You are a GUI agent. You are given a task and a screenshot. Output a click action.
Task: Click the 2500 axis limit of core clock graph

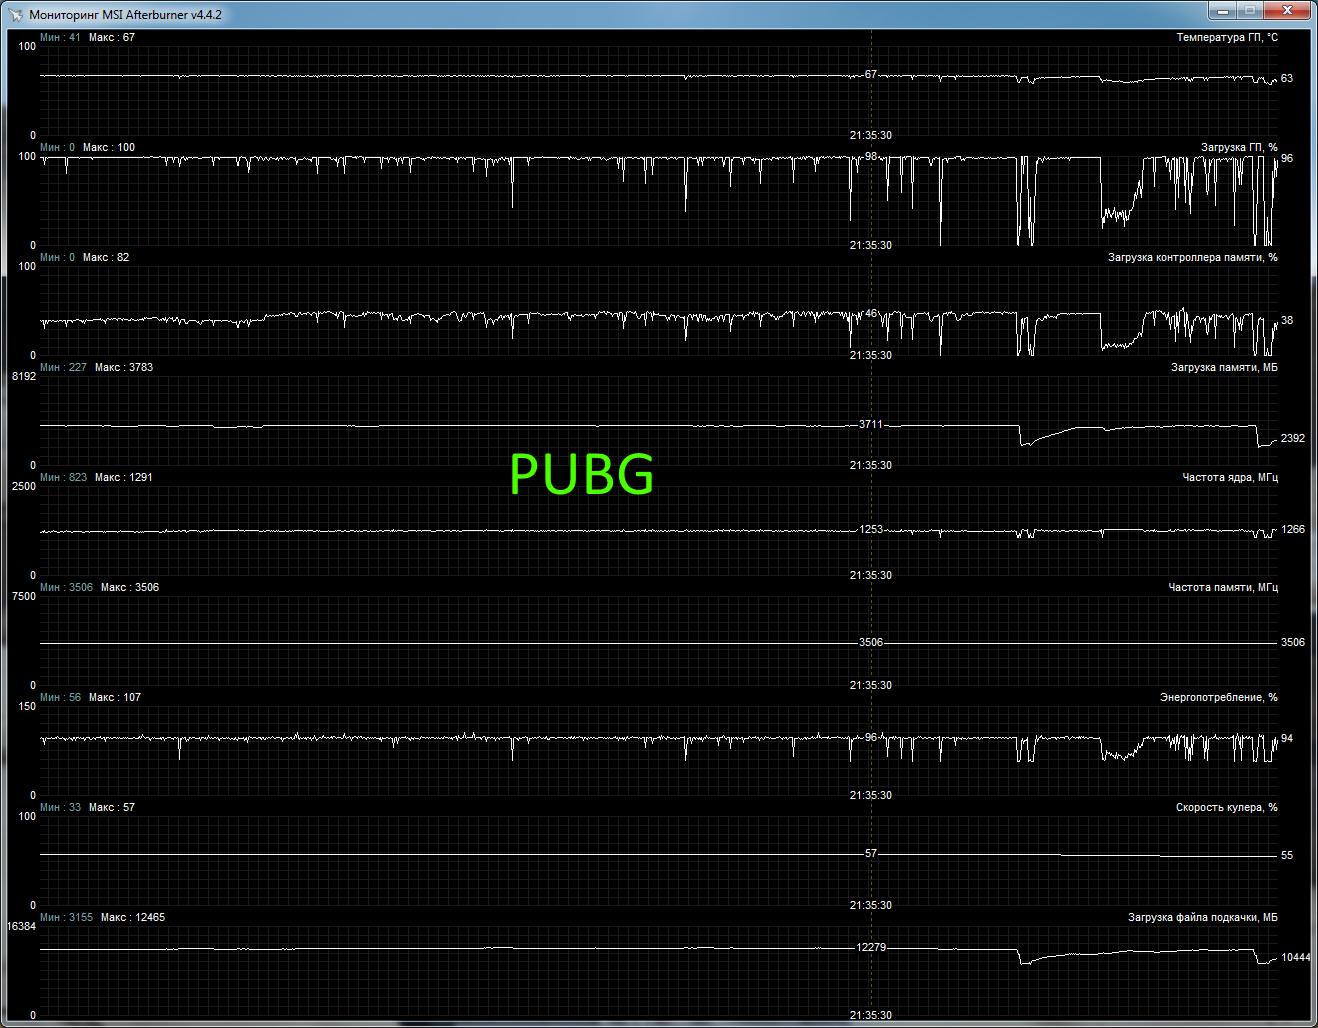[24, 487]
